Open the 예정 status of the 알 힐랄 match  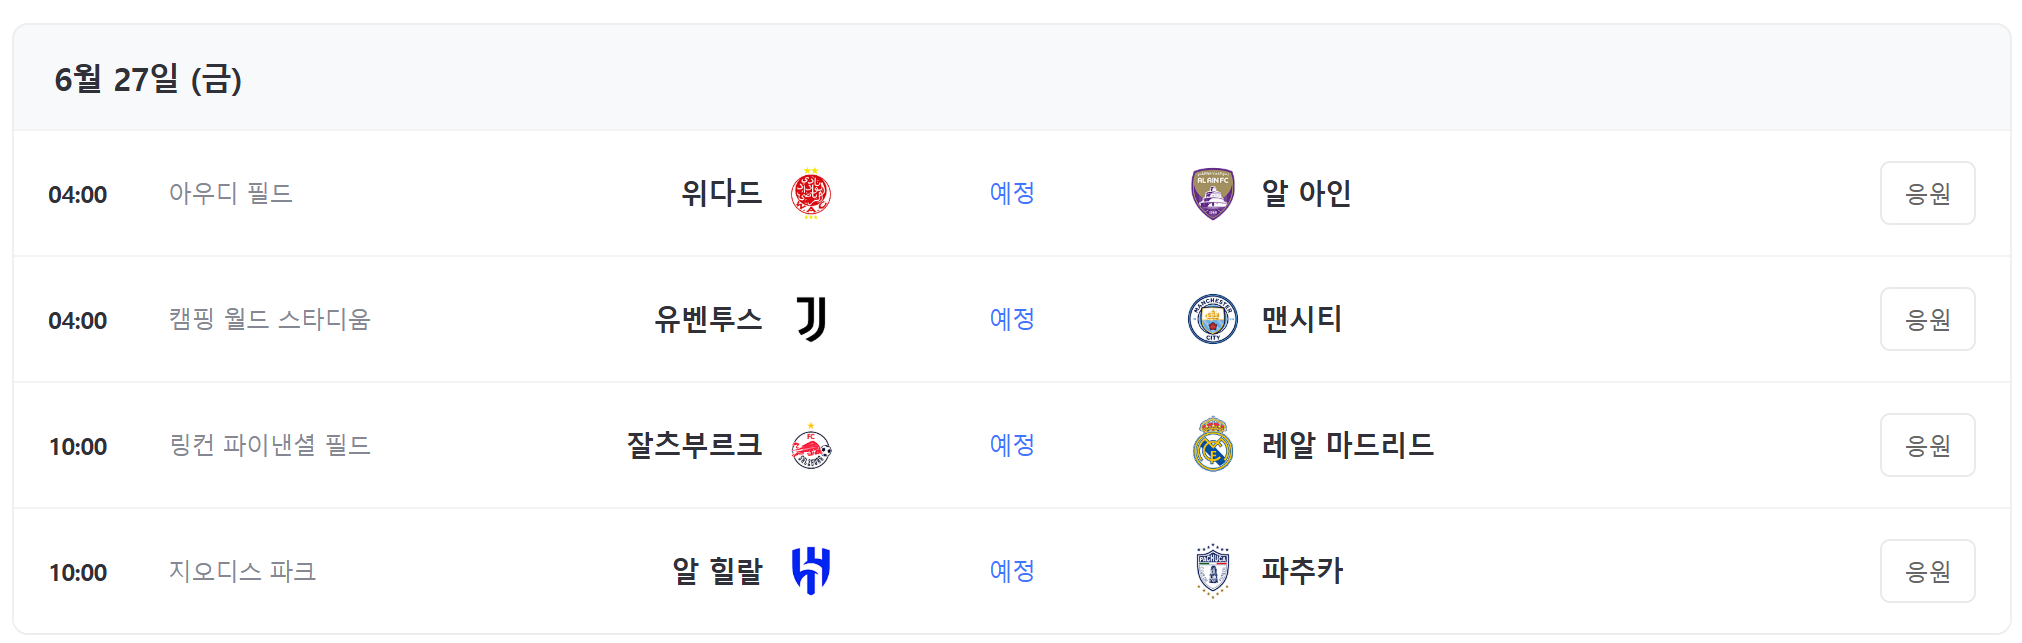[x=1012, y=570]
